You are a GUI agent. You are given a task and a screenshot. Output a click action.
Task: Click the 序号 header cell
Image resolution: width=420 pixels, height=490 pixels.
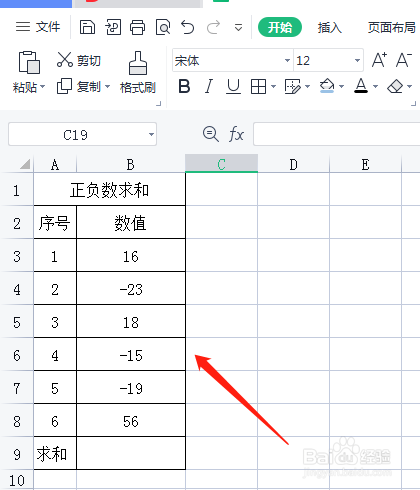55,223
